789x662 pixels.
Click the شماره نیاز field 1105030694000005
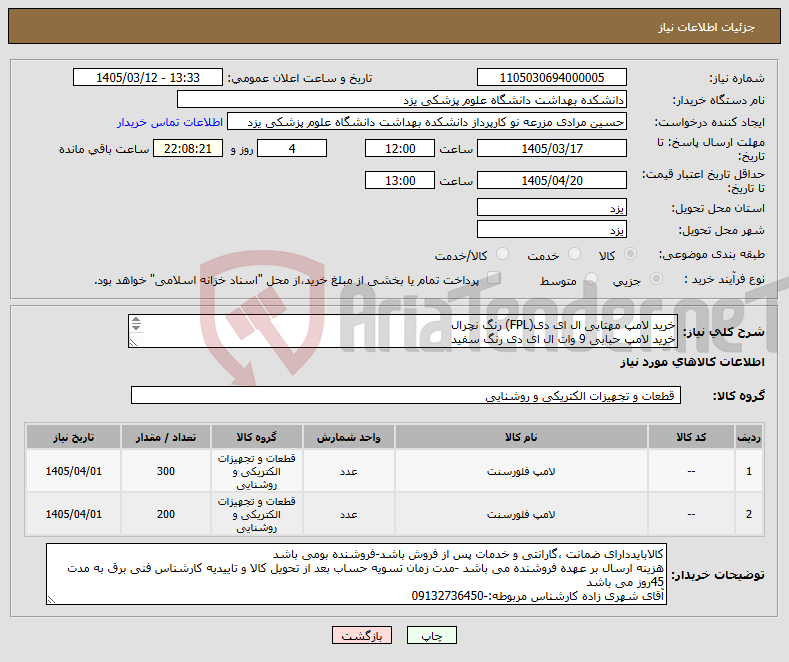coord(551,77)
